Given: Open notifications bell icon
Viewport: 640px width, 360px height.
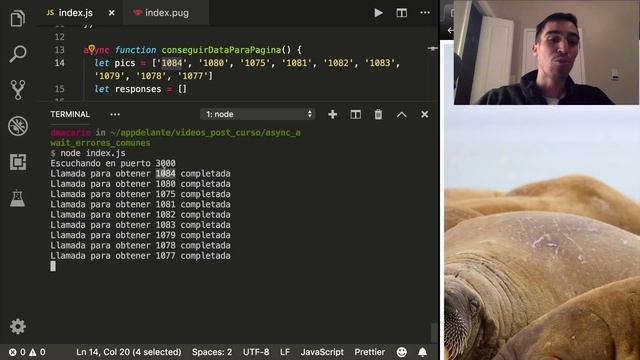Looking at the screenshot, I should pyautogui.click(x=422, y=352).
